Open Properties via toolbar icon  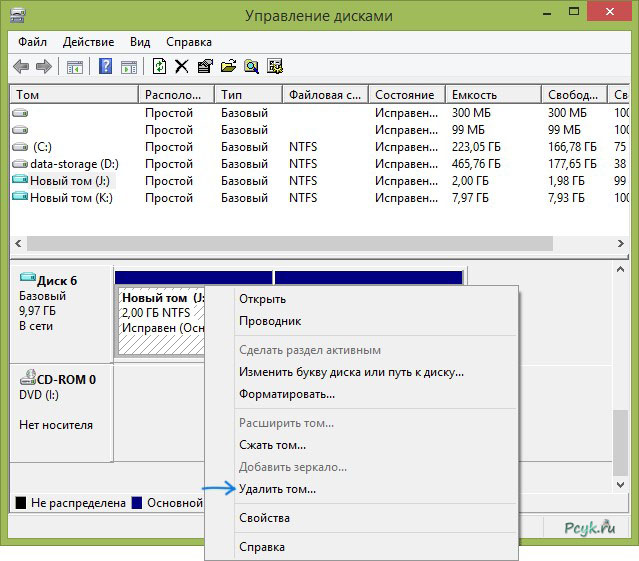205,67
